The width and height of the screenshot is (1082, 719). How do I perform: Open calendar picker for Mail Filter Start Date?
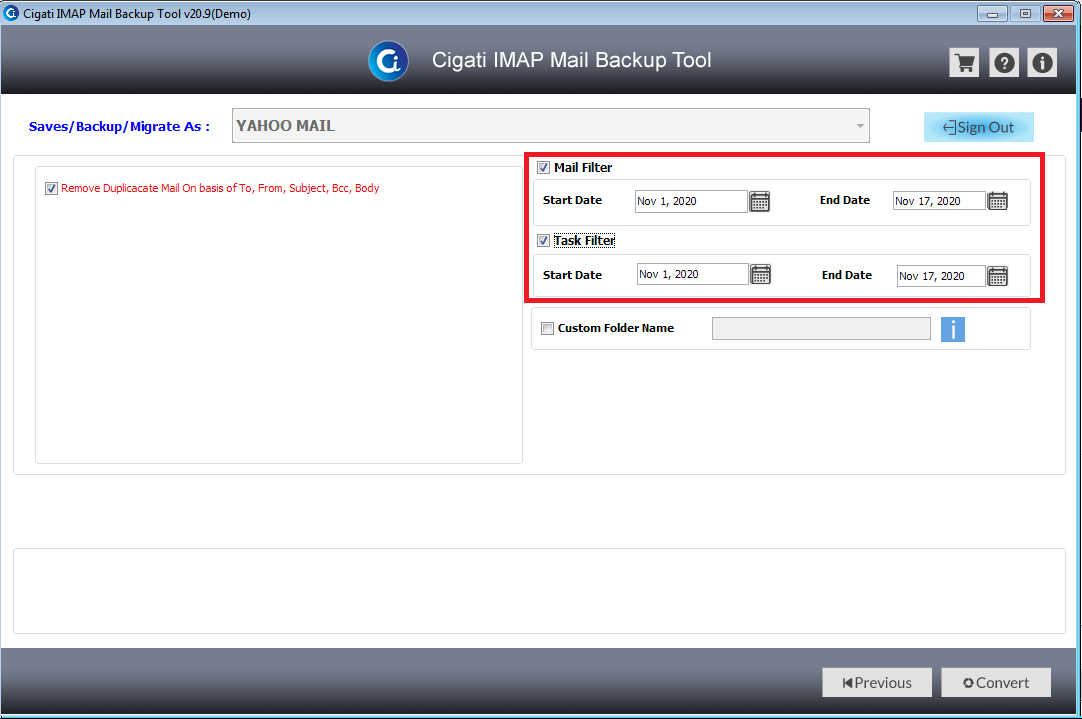(760, 201)
